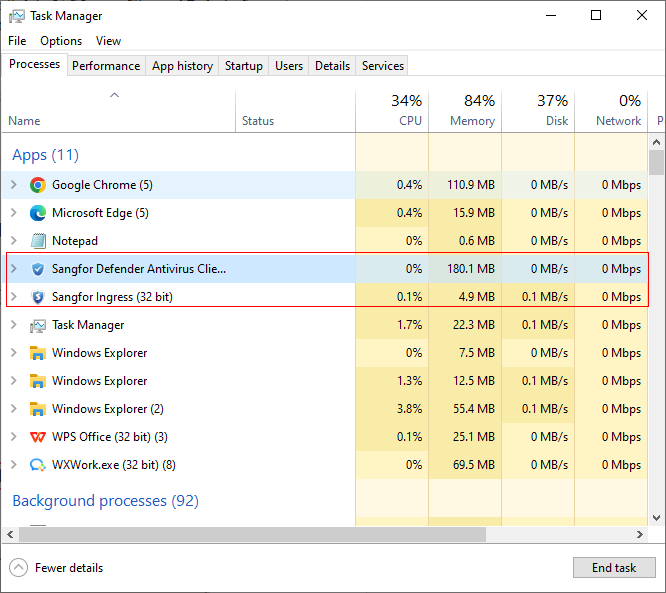666x593 pixels.
Task: Click the Notepad process icon
Action: 38,241
